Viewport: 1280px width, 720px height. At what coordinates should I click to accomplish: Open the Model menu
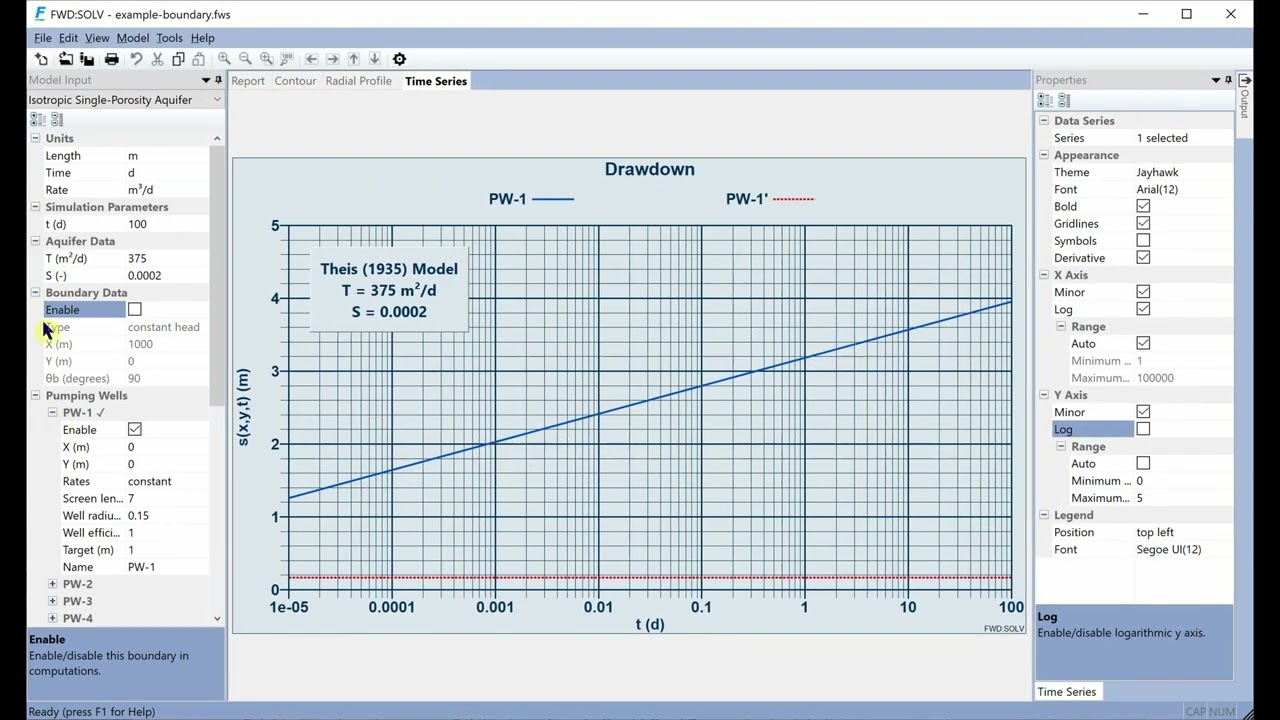pos(132,38)
